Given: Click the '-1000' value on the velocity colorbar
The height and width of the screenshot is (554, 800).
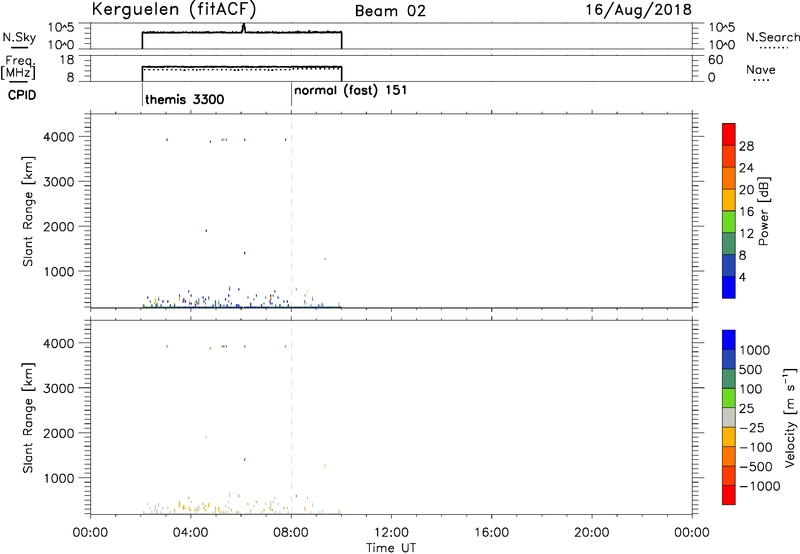Looking at the screenshot, I should coord(759,486).
